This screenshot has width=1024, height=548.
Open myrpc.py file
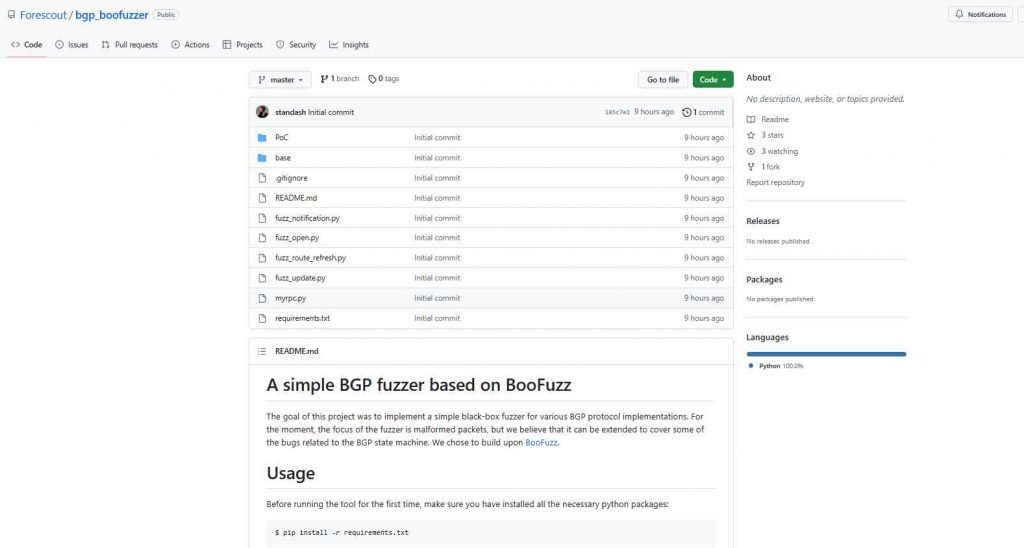point(290,298)
